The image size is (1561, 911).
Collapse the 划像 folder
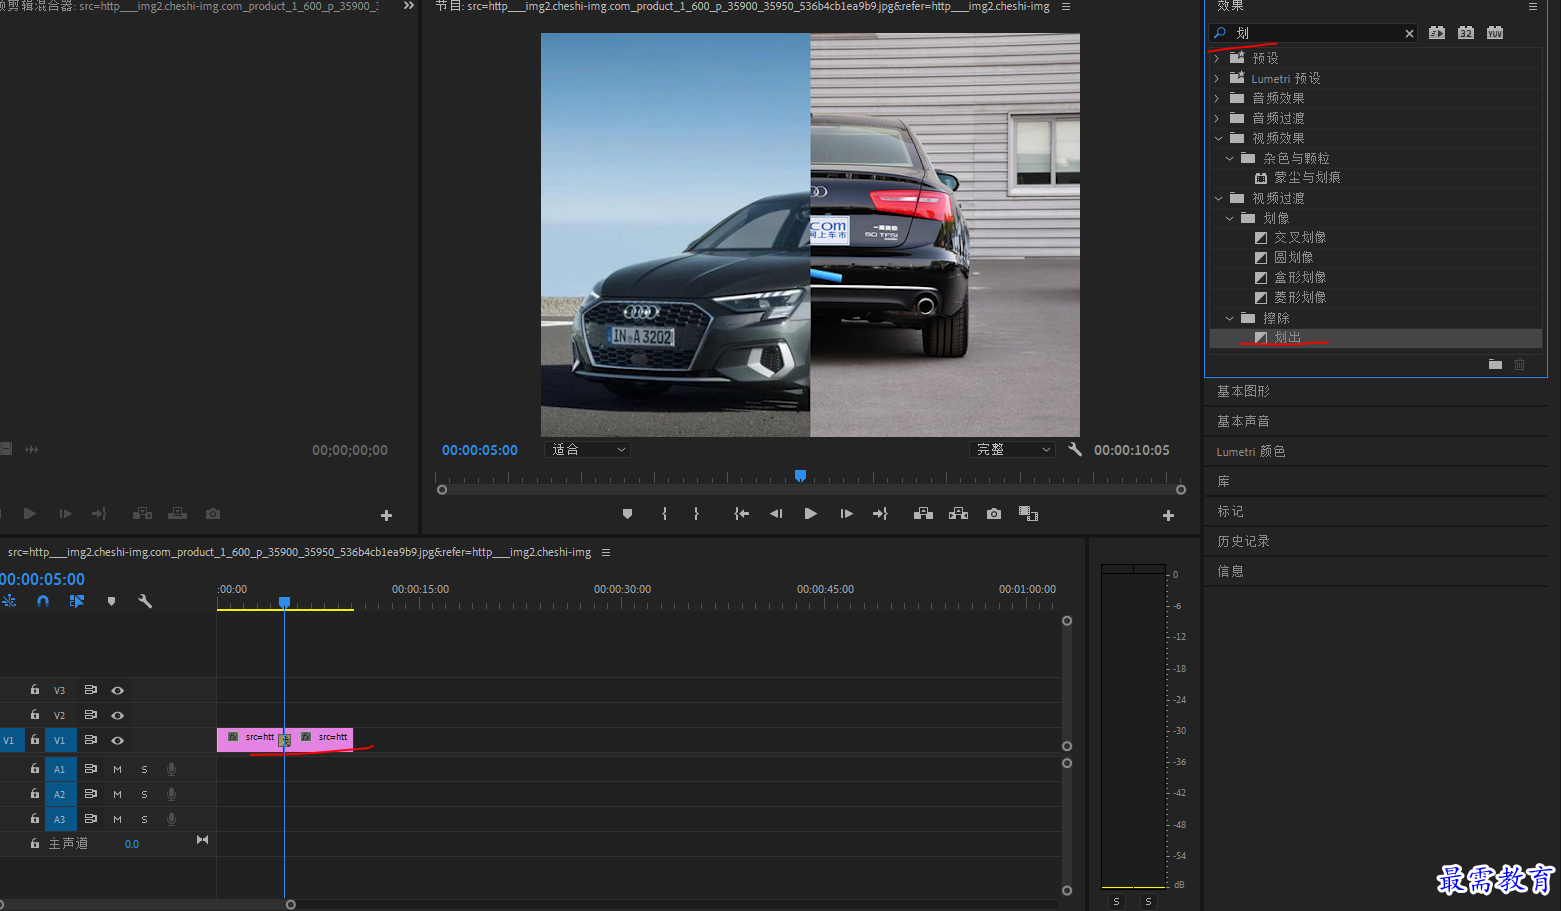(1229, 218)
